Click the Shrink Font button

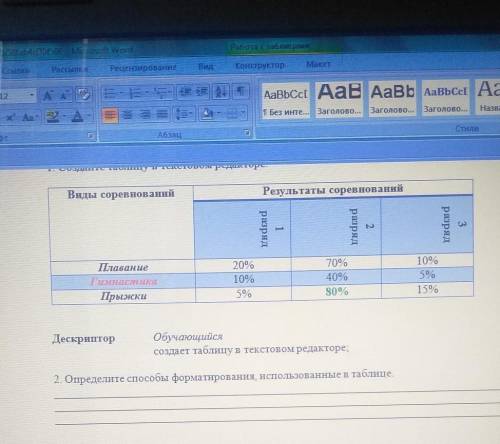pyautogui.click(x=65, y=95)
